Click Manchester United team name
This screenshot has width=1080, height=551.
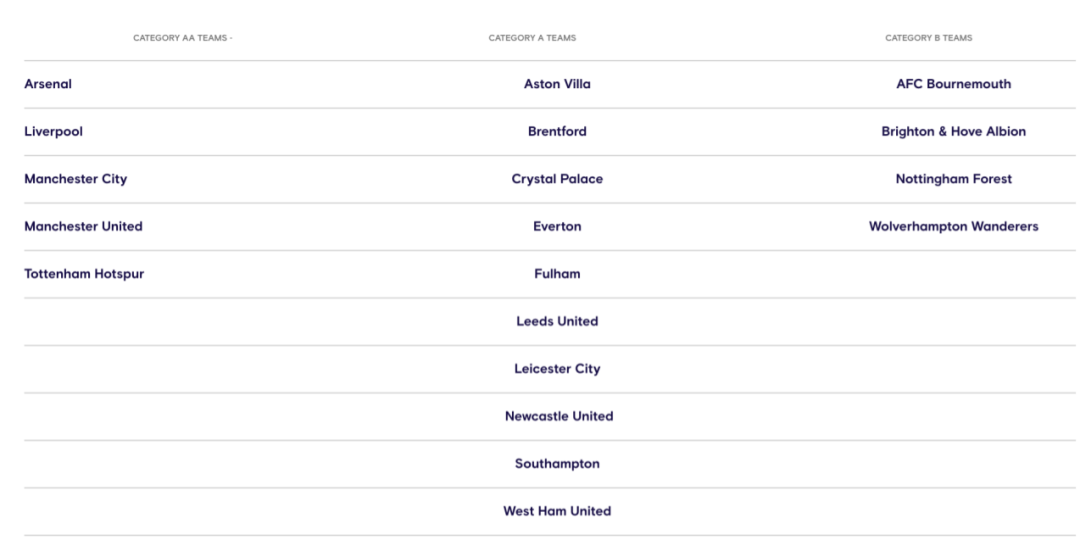(83, 226)
